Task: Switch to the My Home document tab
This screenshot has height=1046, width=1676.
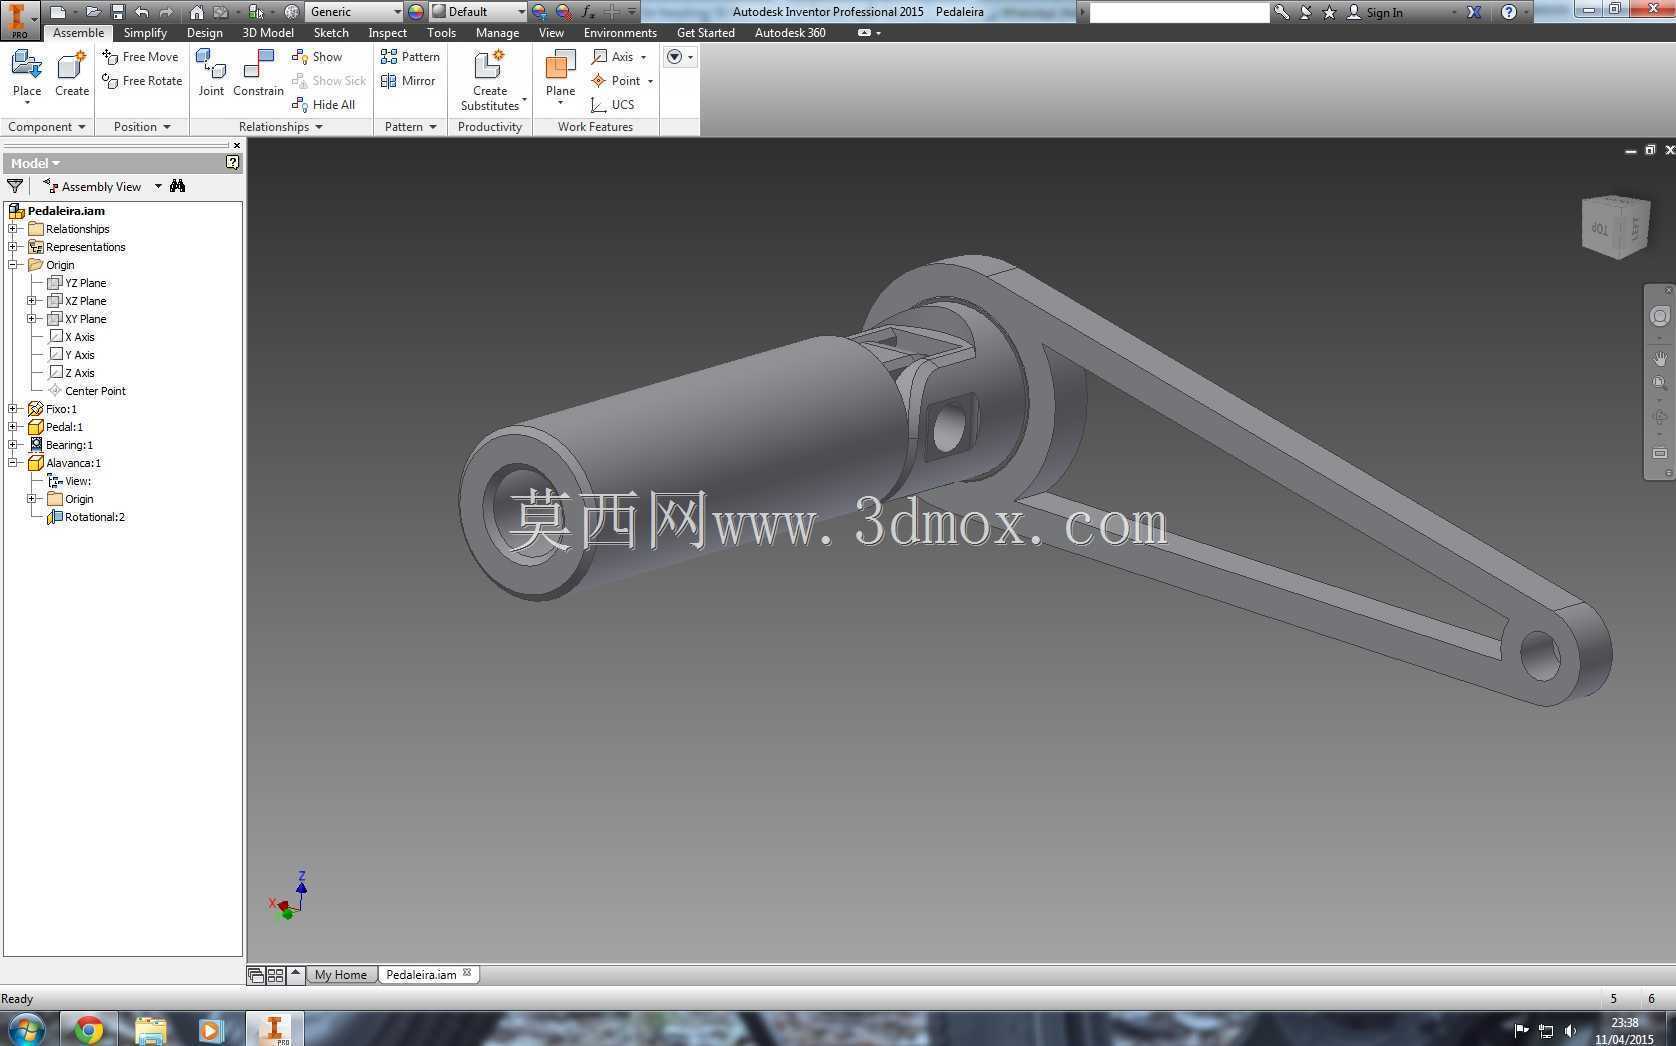Action: [341, 975]
